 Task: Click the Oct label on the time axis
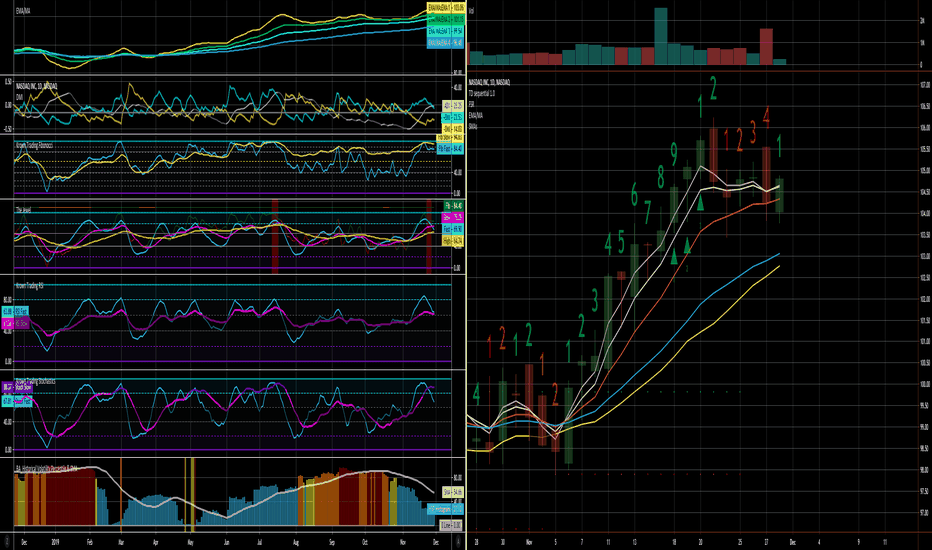point(365,542)
